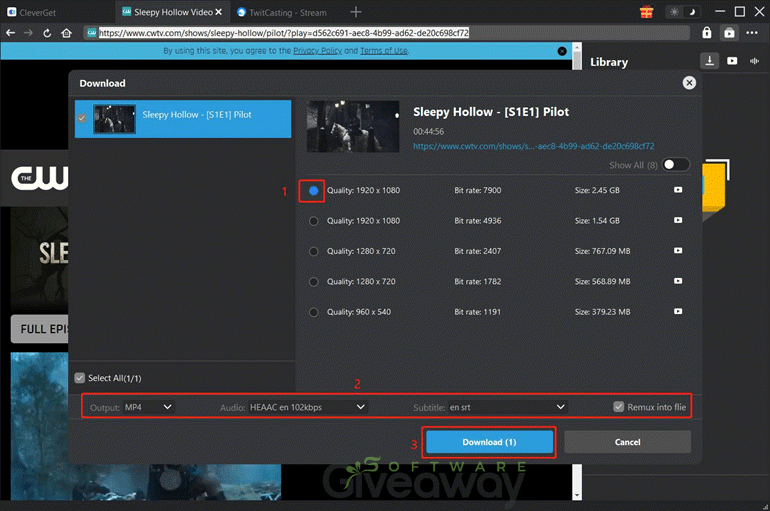
Task: Uncheck the Sleepy Hollow Pilot list item
Action: pos(82,118)
